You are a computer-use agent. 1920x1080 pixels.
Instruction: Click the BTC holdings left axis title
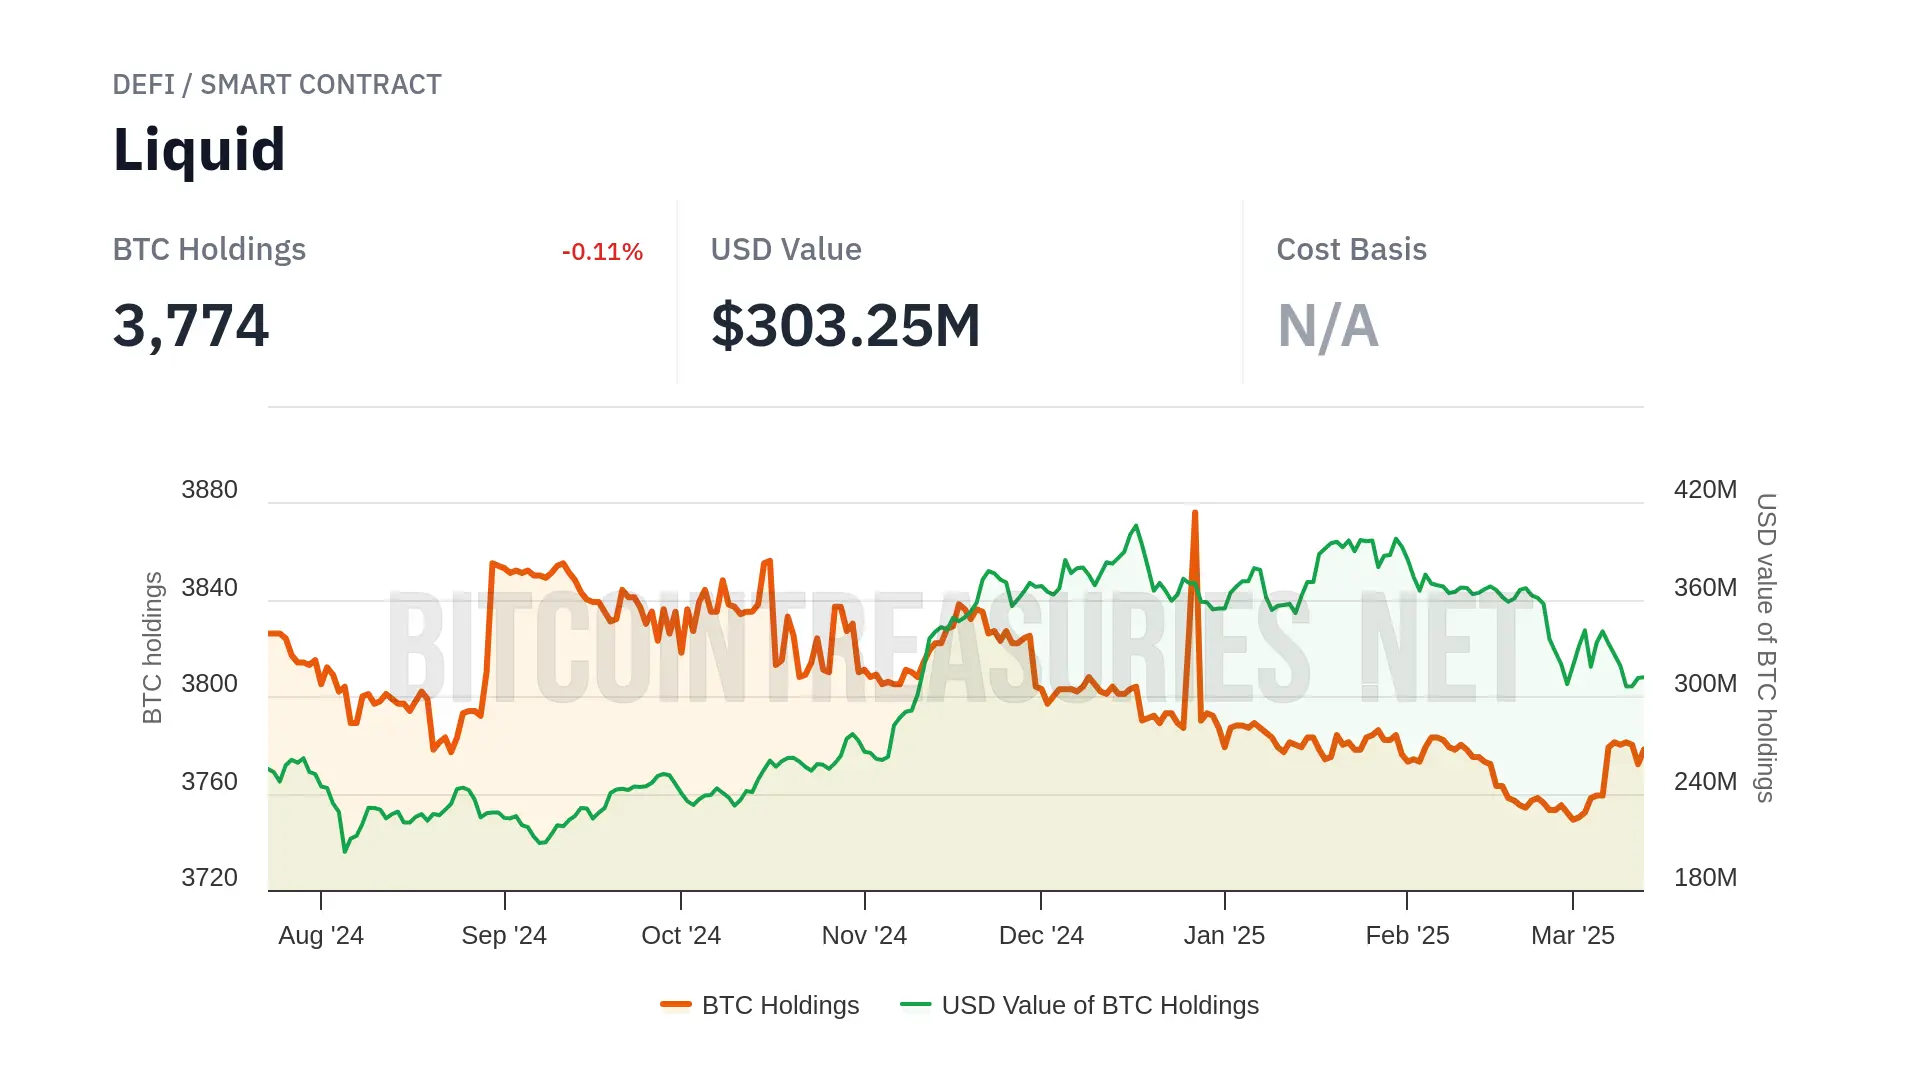[152, 648]
